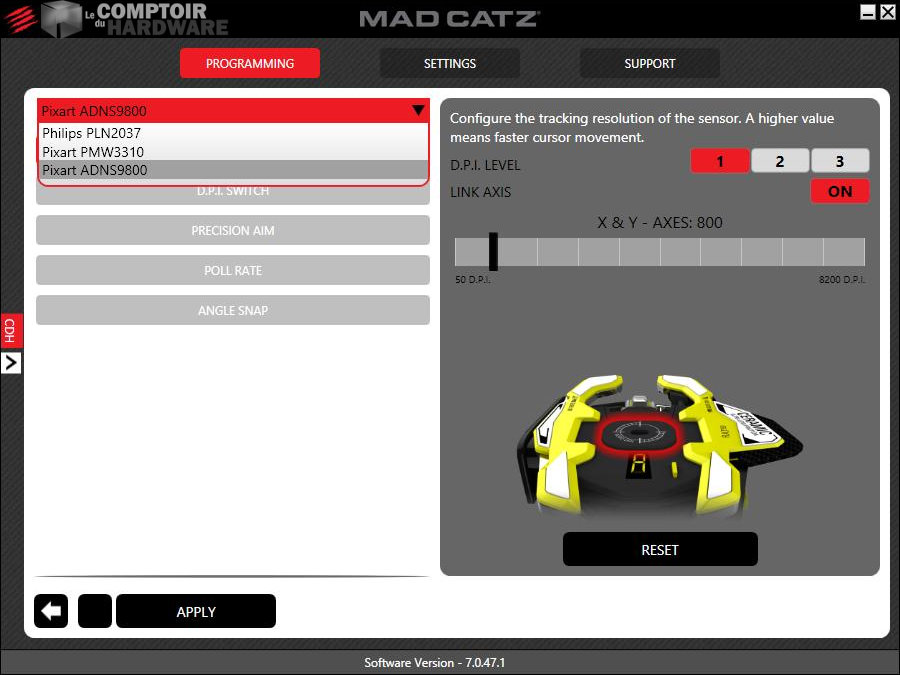Select D.P.I. level 2
The height and width of the screenshot is (675, 900).
coord(779,161)
